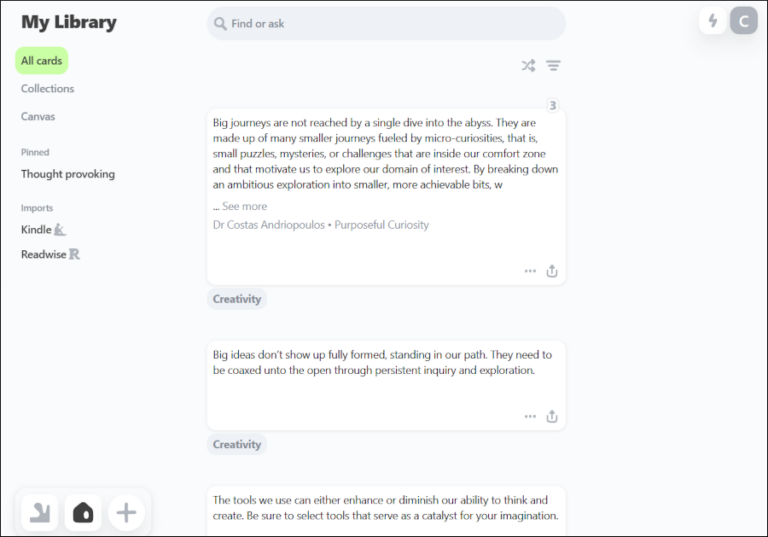Select All cards in the sidebar

pyautogui.click(x=42, y=61)
